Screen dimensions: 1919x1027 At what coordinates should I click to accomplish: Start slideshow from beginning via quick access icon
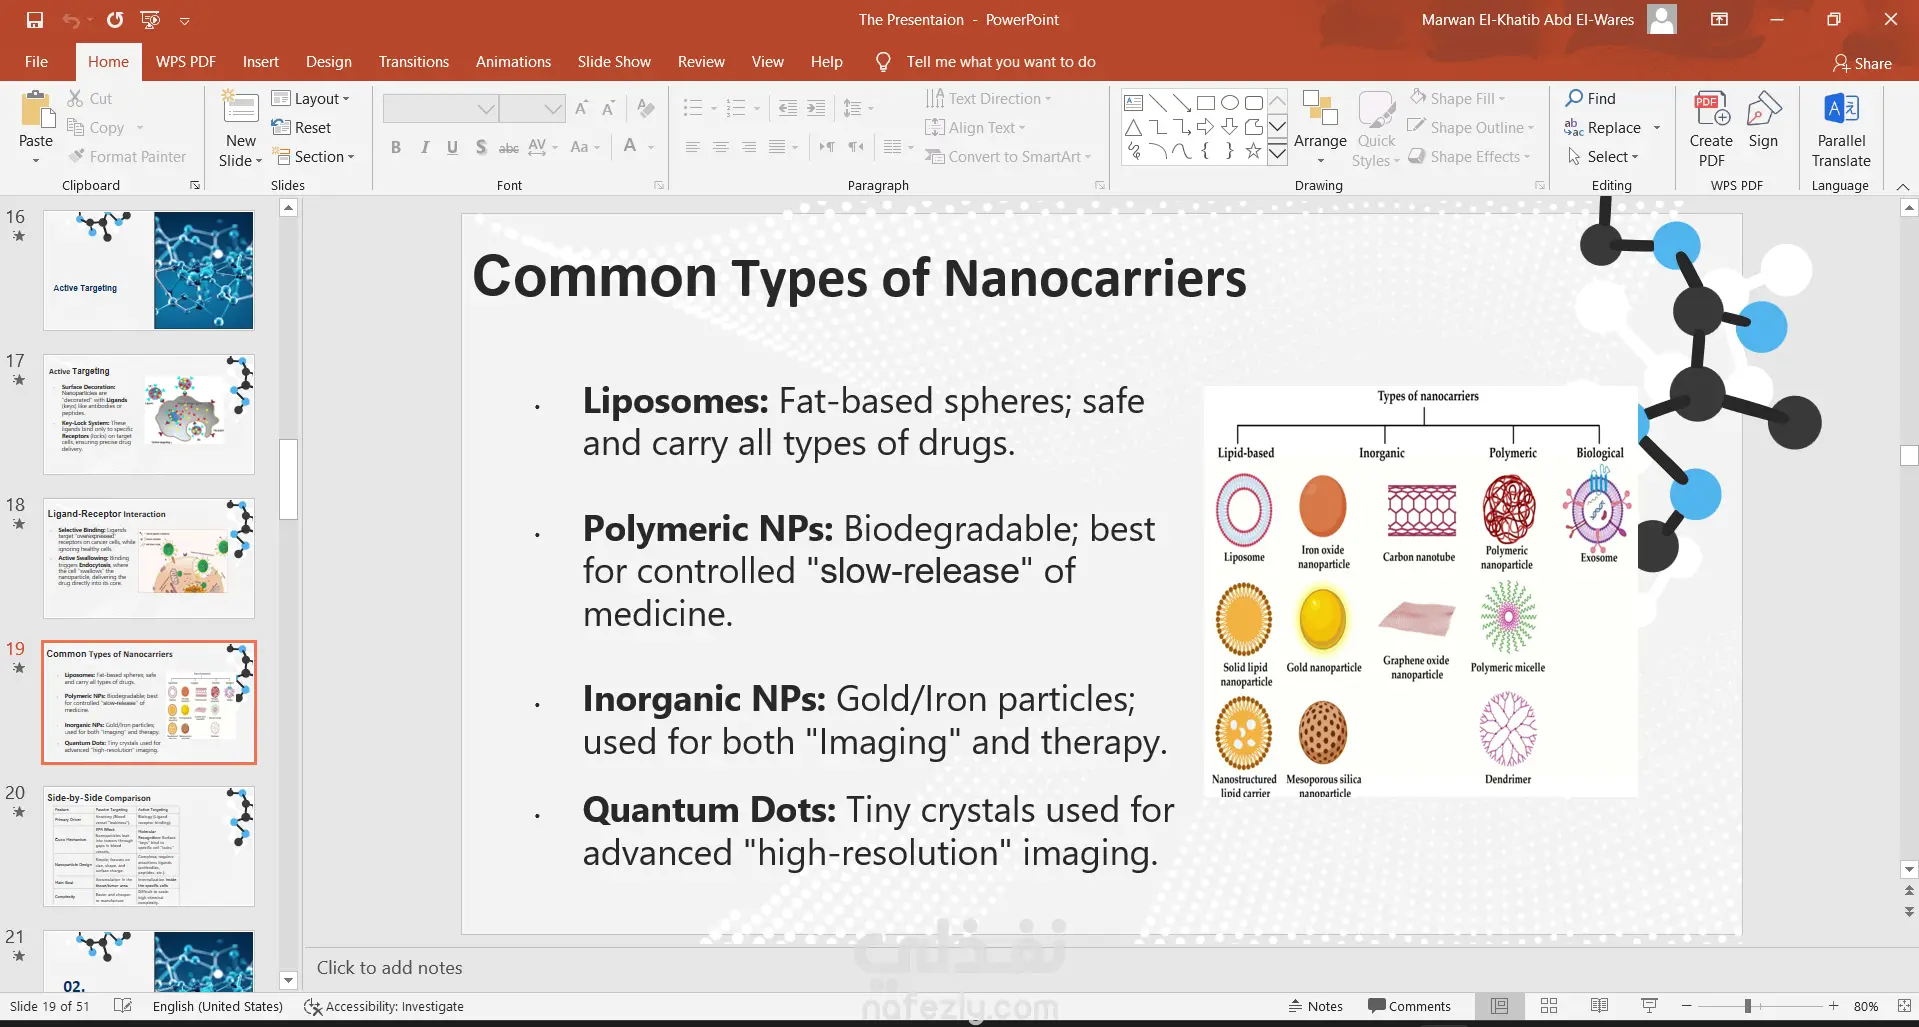151,20
